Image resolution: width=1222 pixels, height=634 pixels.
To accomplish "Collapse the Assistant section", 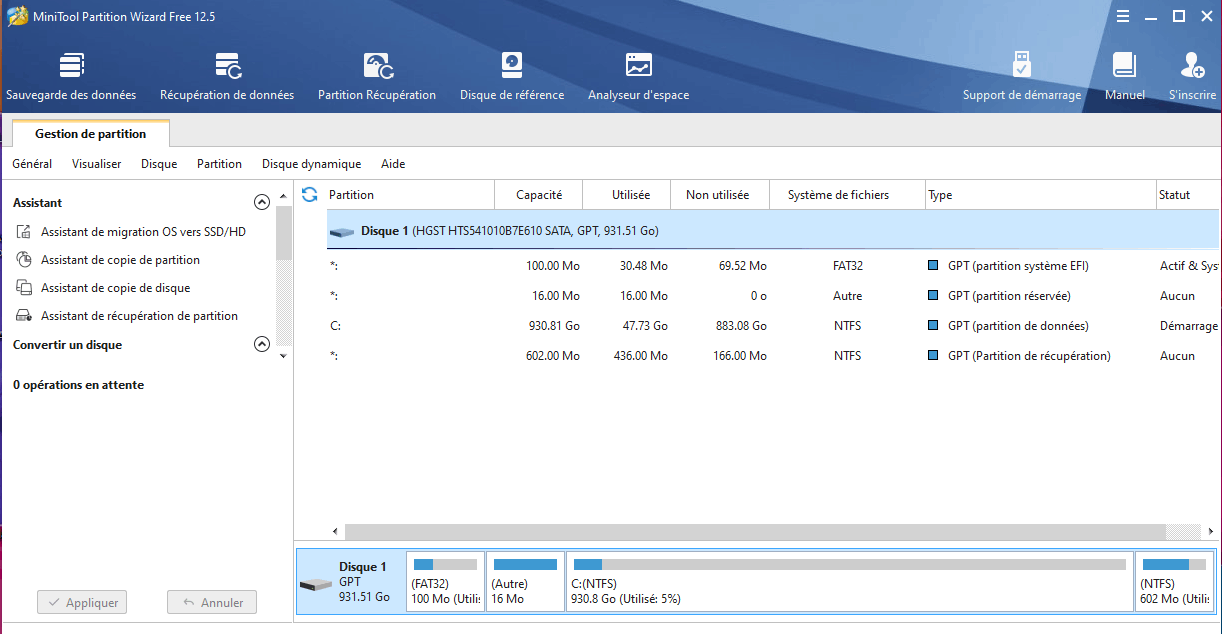I will pos(262,202).
